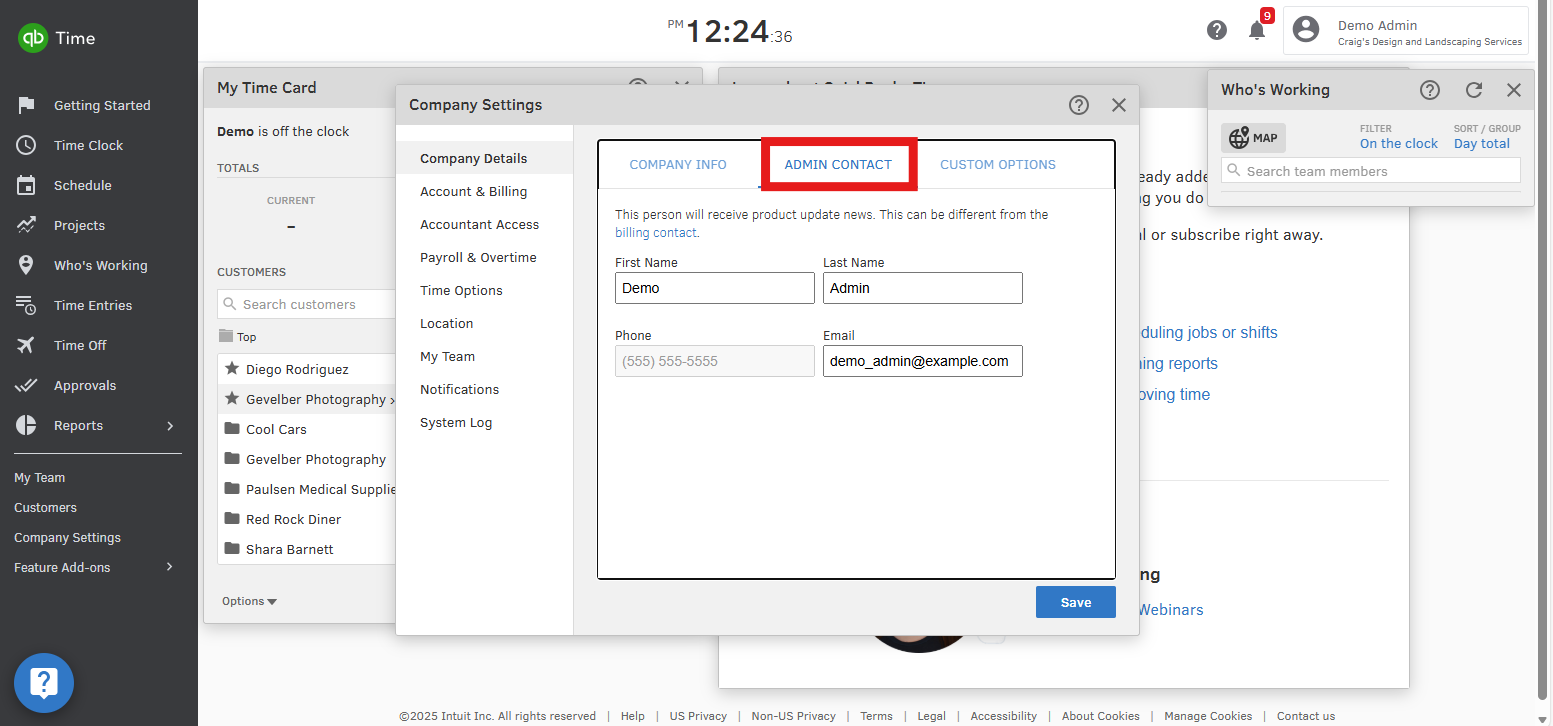Viewport: 1553px width, 726px height.
Task: Click the MAP button in Who's Working
Action: click(1253, 138)
